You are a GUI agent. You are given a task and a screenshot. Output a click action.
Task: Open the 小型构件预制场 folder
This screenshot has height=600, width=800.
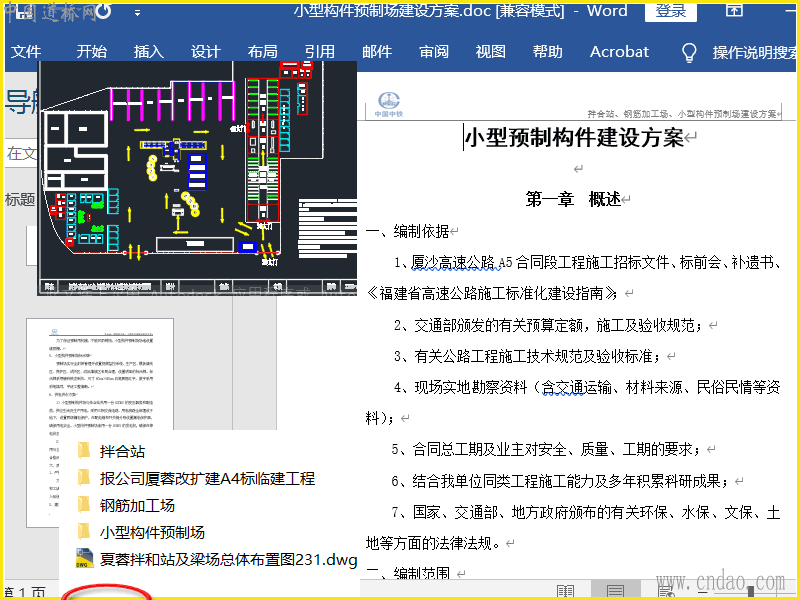click(152, 532)
